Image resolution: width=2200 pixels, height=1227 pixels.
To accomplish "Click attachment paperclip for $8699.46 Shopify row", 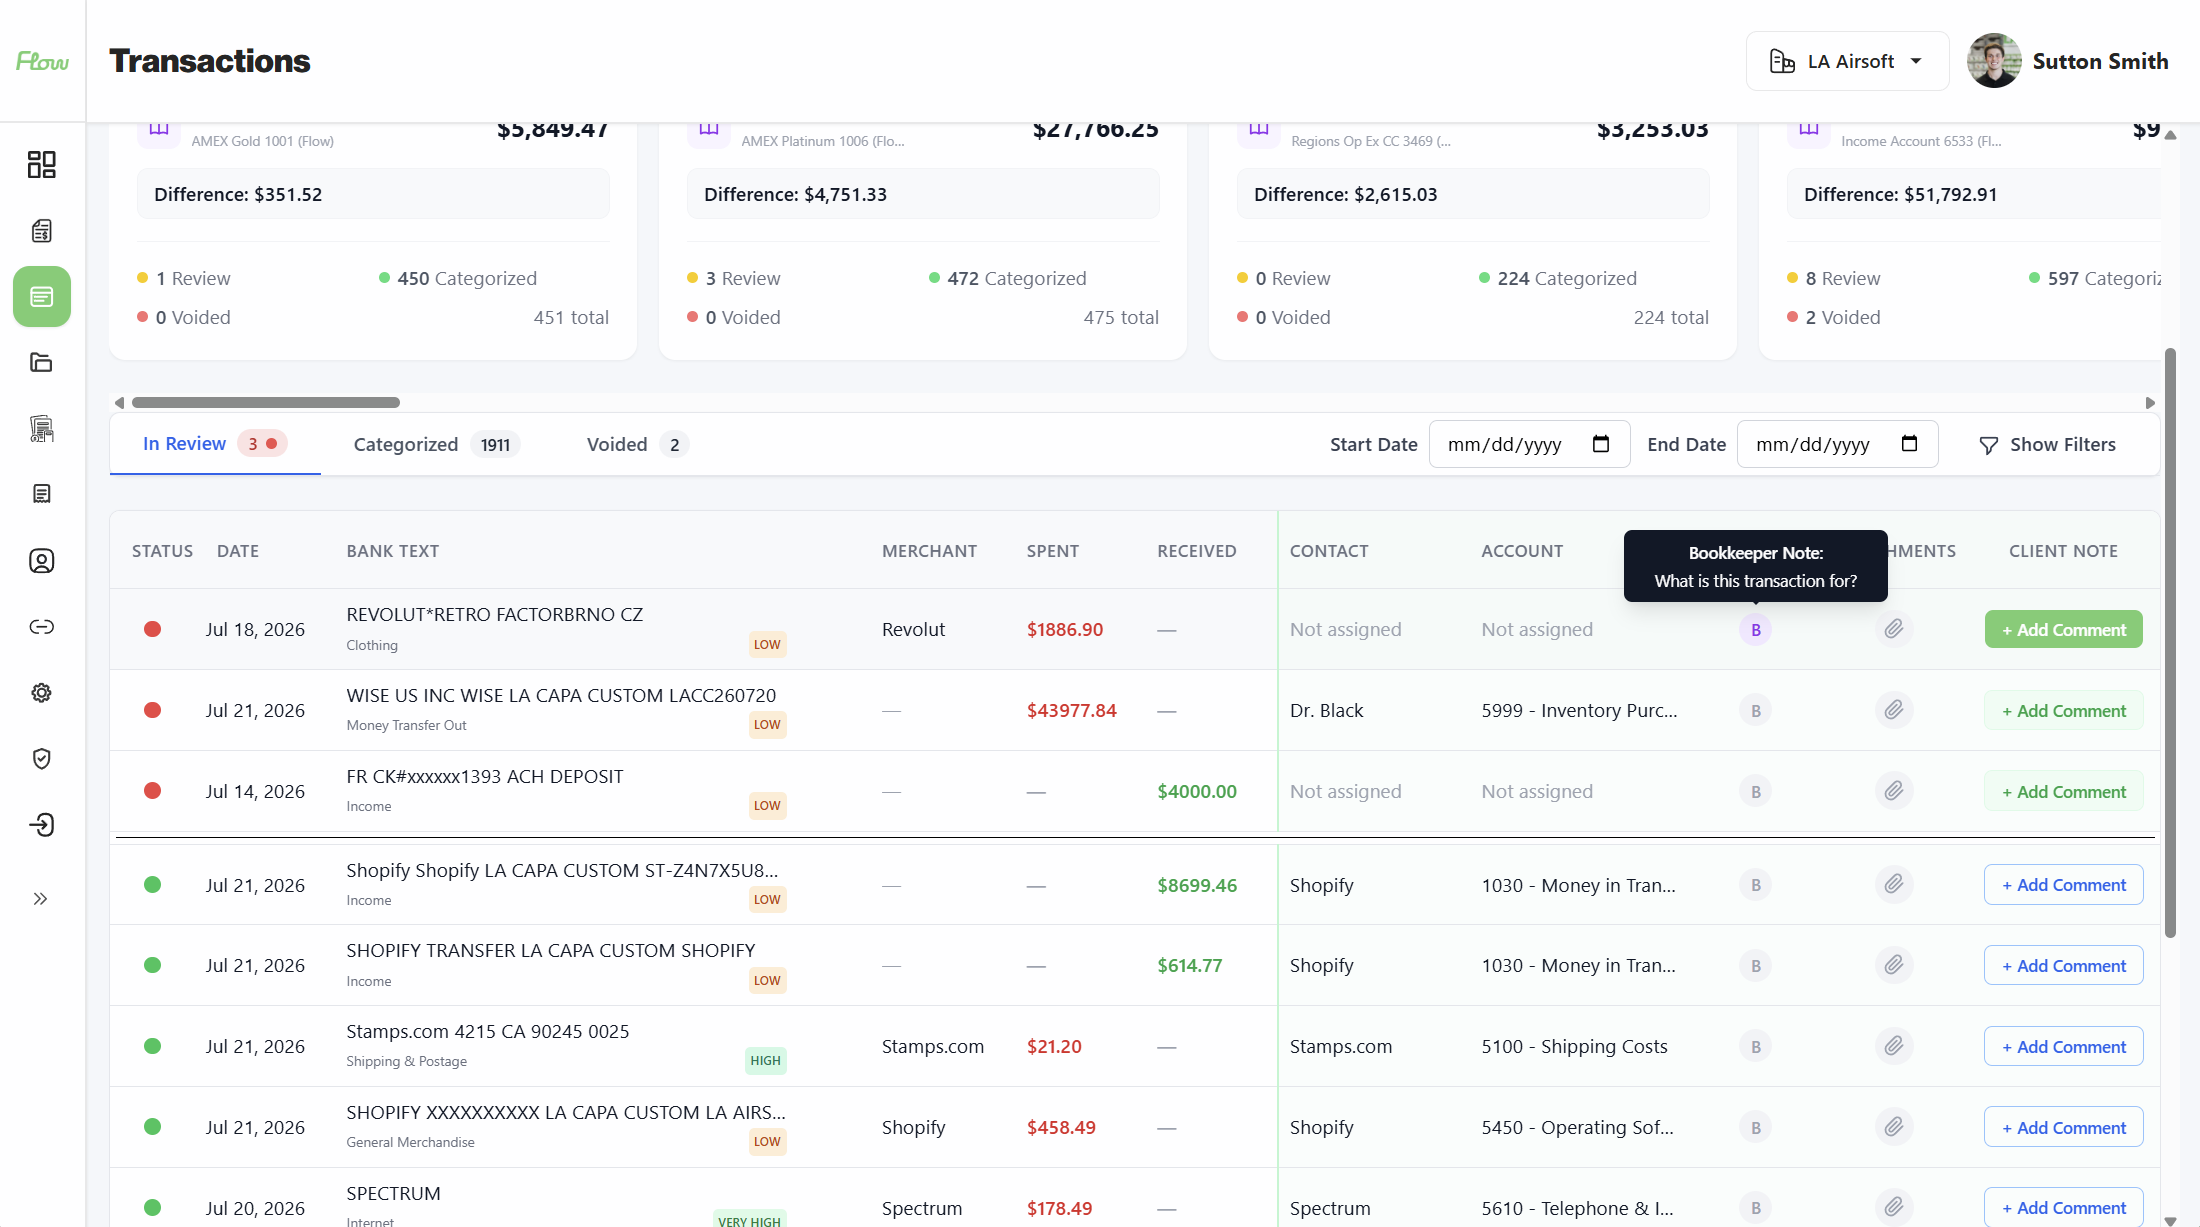I will click(x=1894, y=885).
